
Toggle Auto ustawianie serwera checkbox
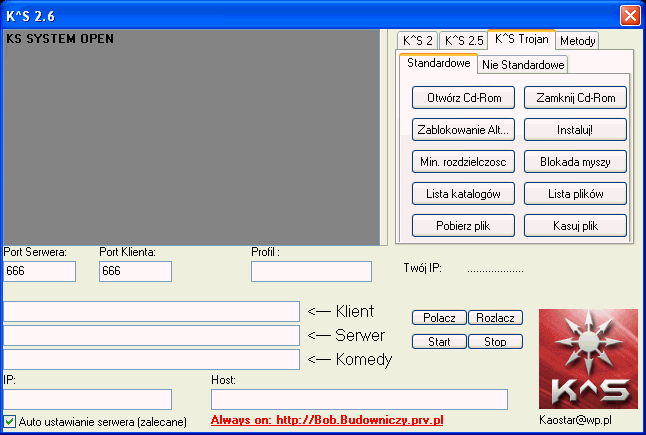[10, 421]
